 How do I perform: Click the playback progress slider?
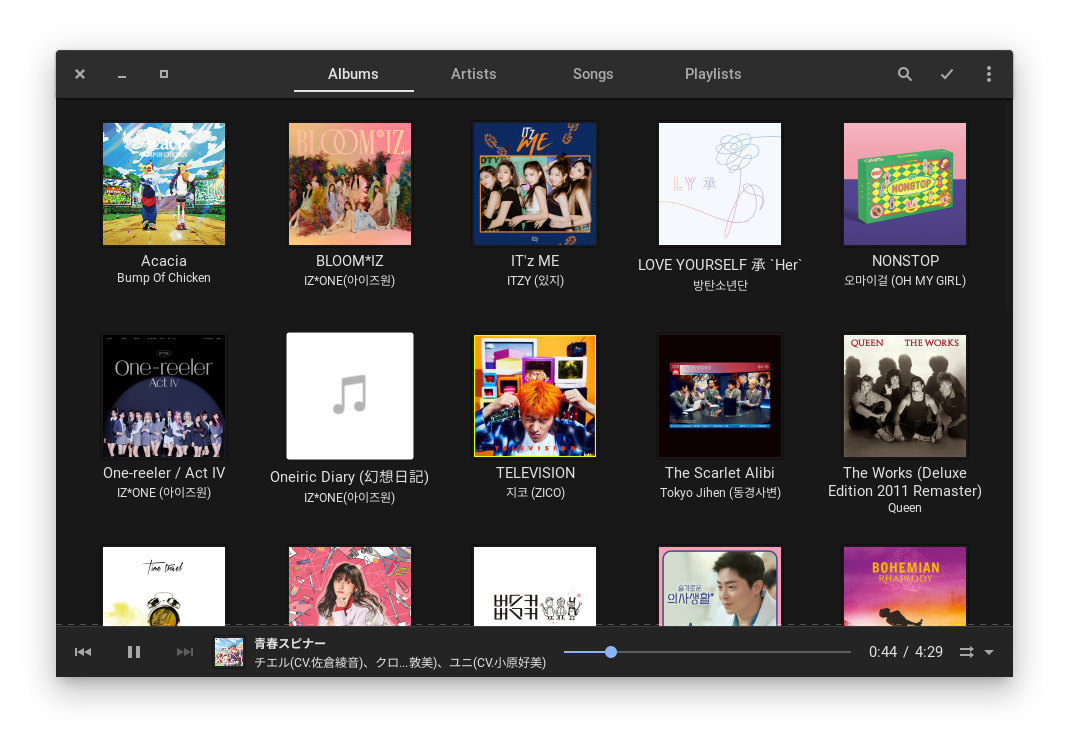tap(707, 652)
